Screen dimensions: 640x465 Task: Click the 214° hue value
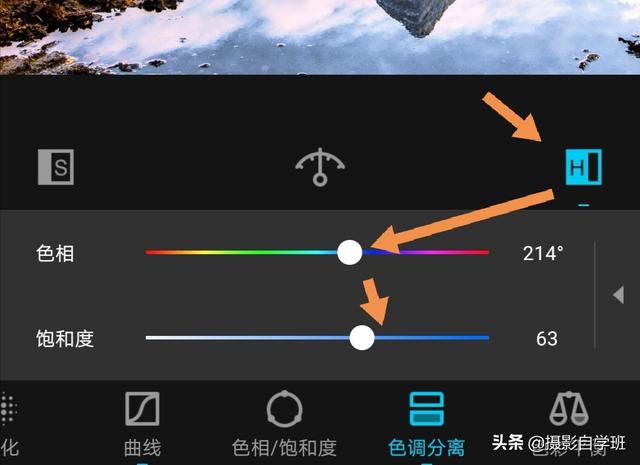click(543, 254)
